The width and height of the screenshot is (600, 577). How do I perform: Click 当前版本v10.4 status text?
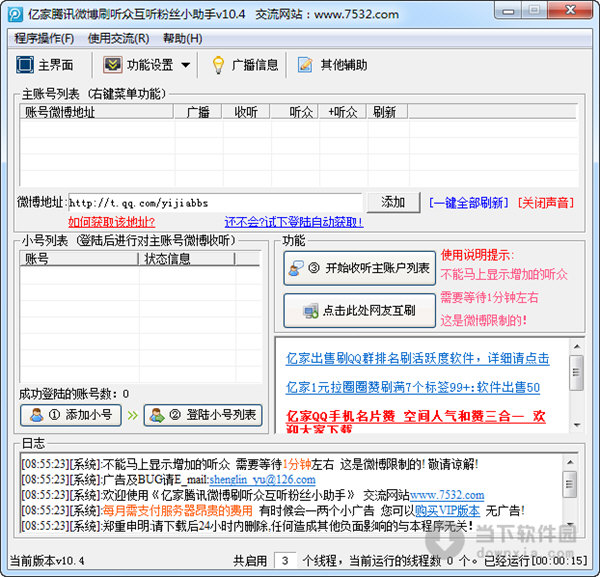point(47,561)
